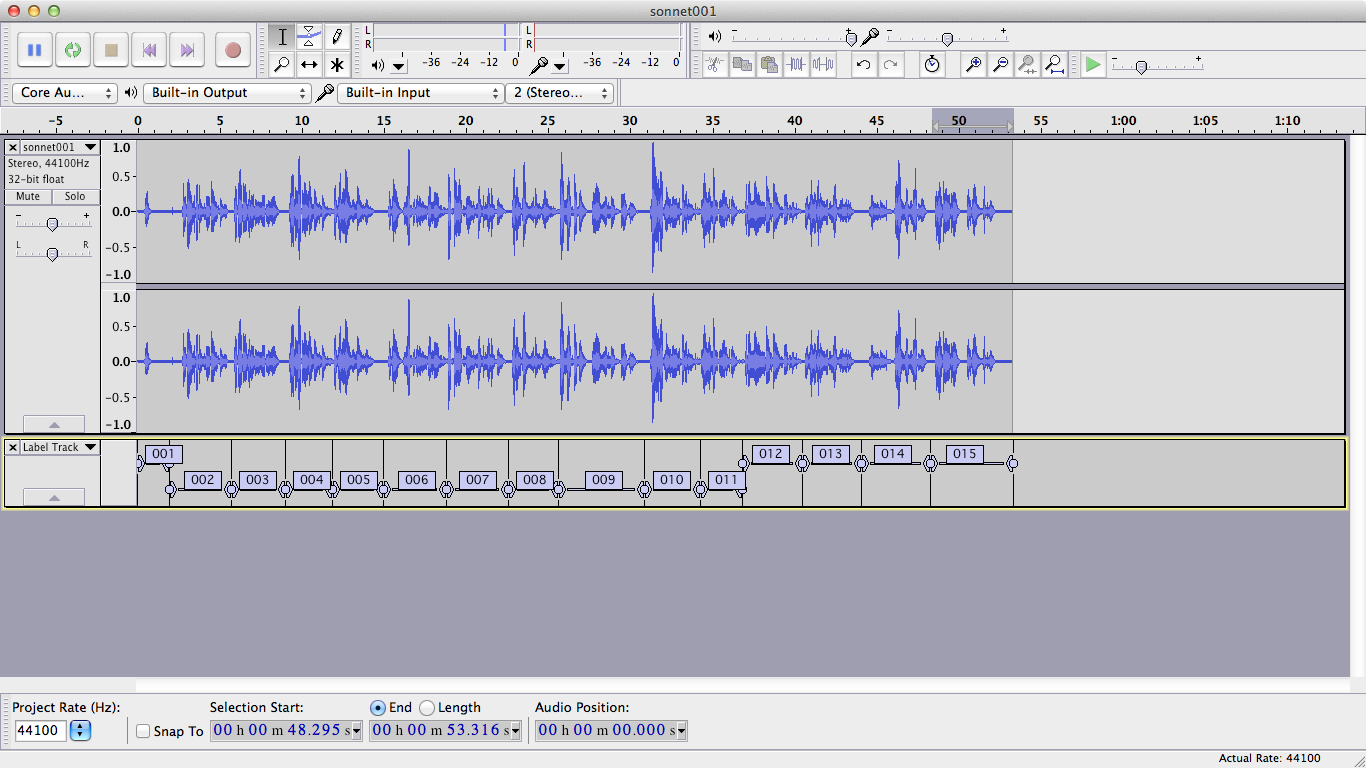Skip to Start of the project

pos(149,50)
